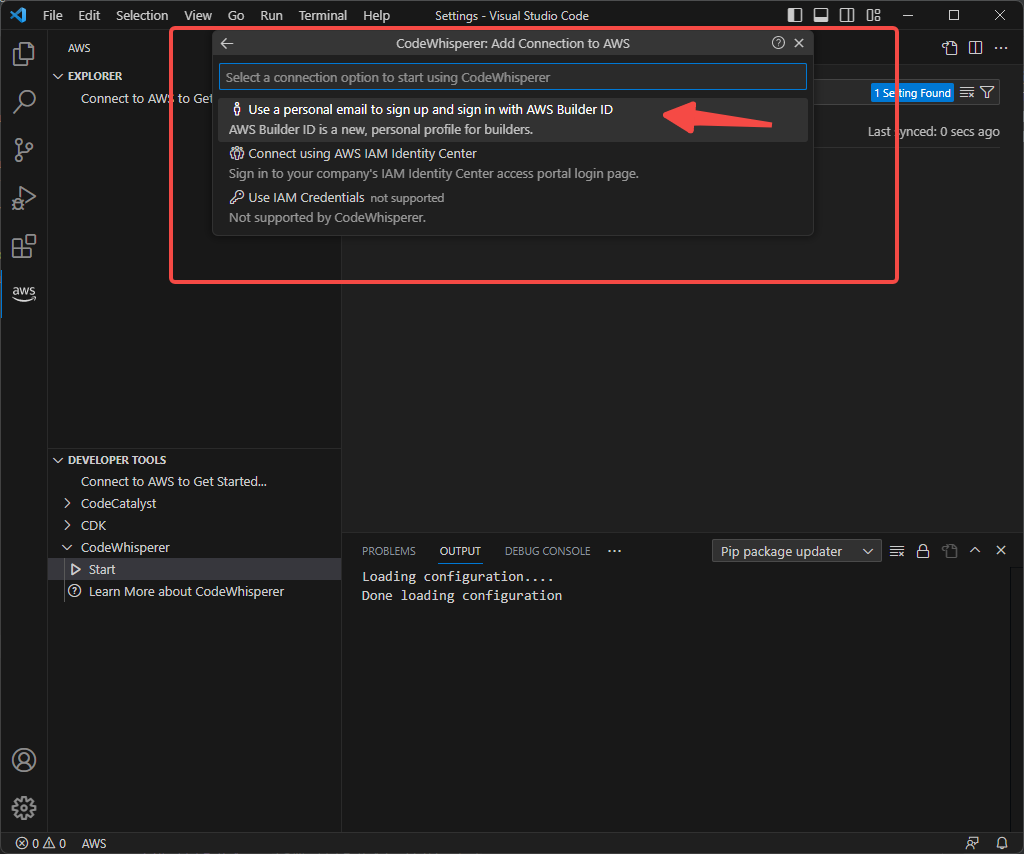Focus the connection option search field
Screen dimensions: 1024x854
[x=513, y=77]
